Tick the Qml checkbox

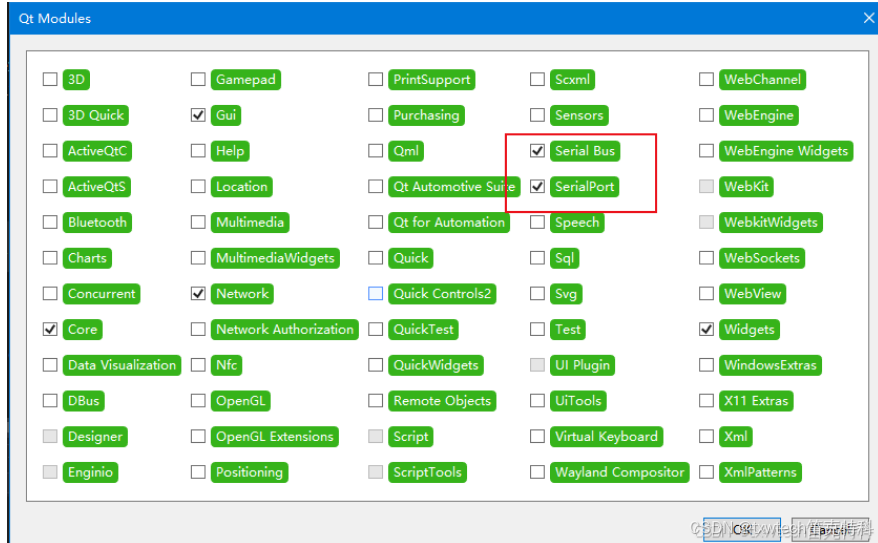375,151
